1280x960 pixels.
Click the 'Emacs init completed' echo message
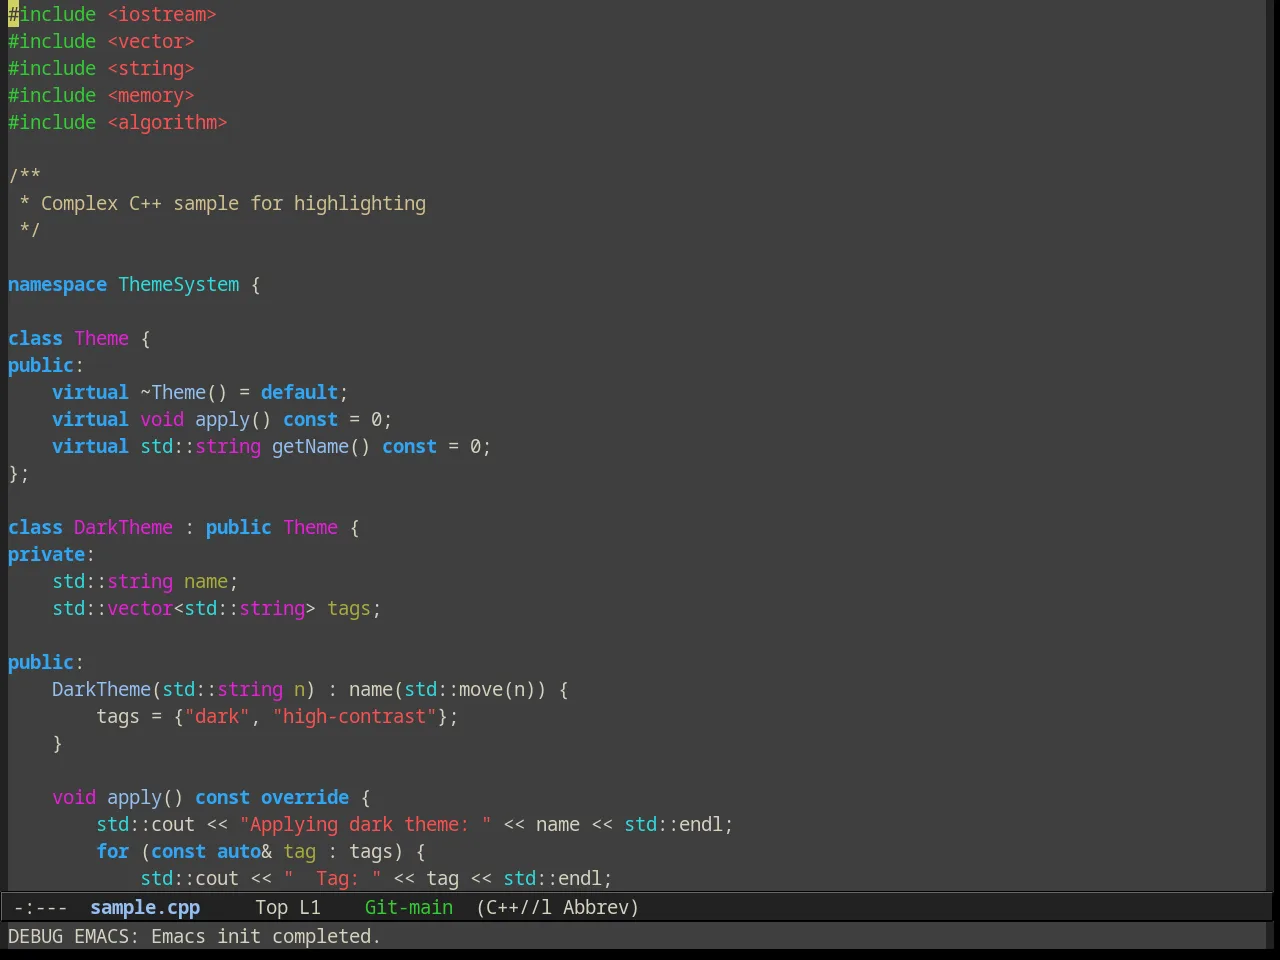pos(266,936)
